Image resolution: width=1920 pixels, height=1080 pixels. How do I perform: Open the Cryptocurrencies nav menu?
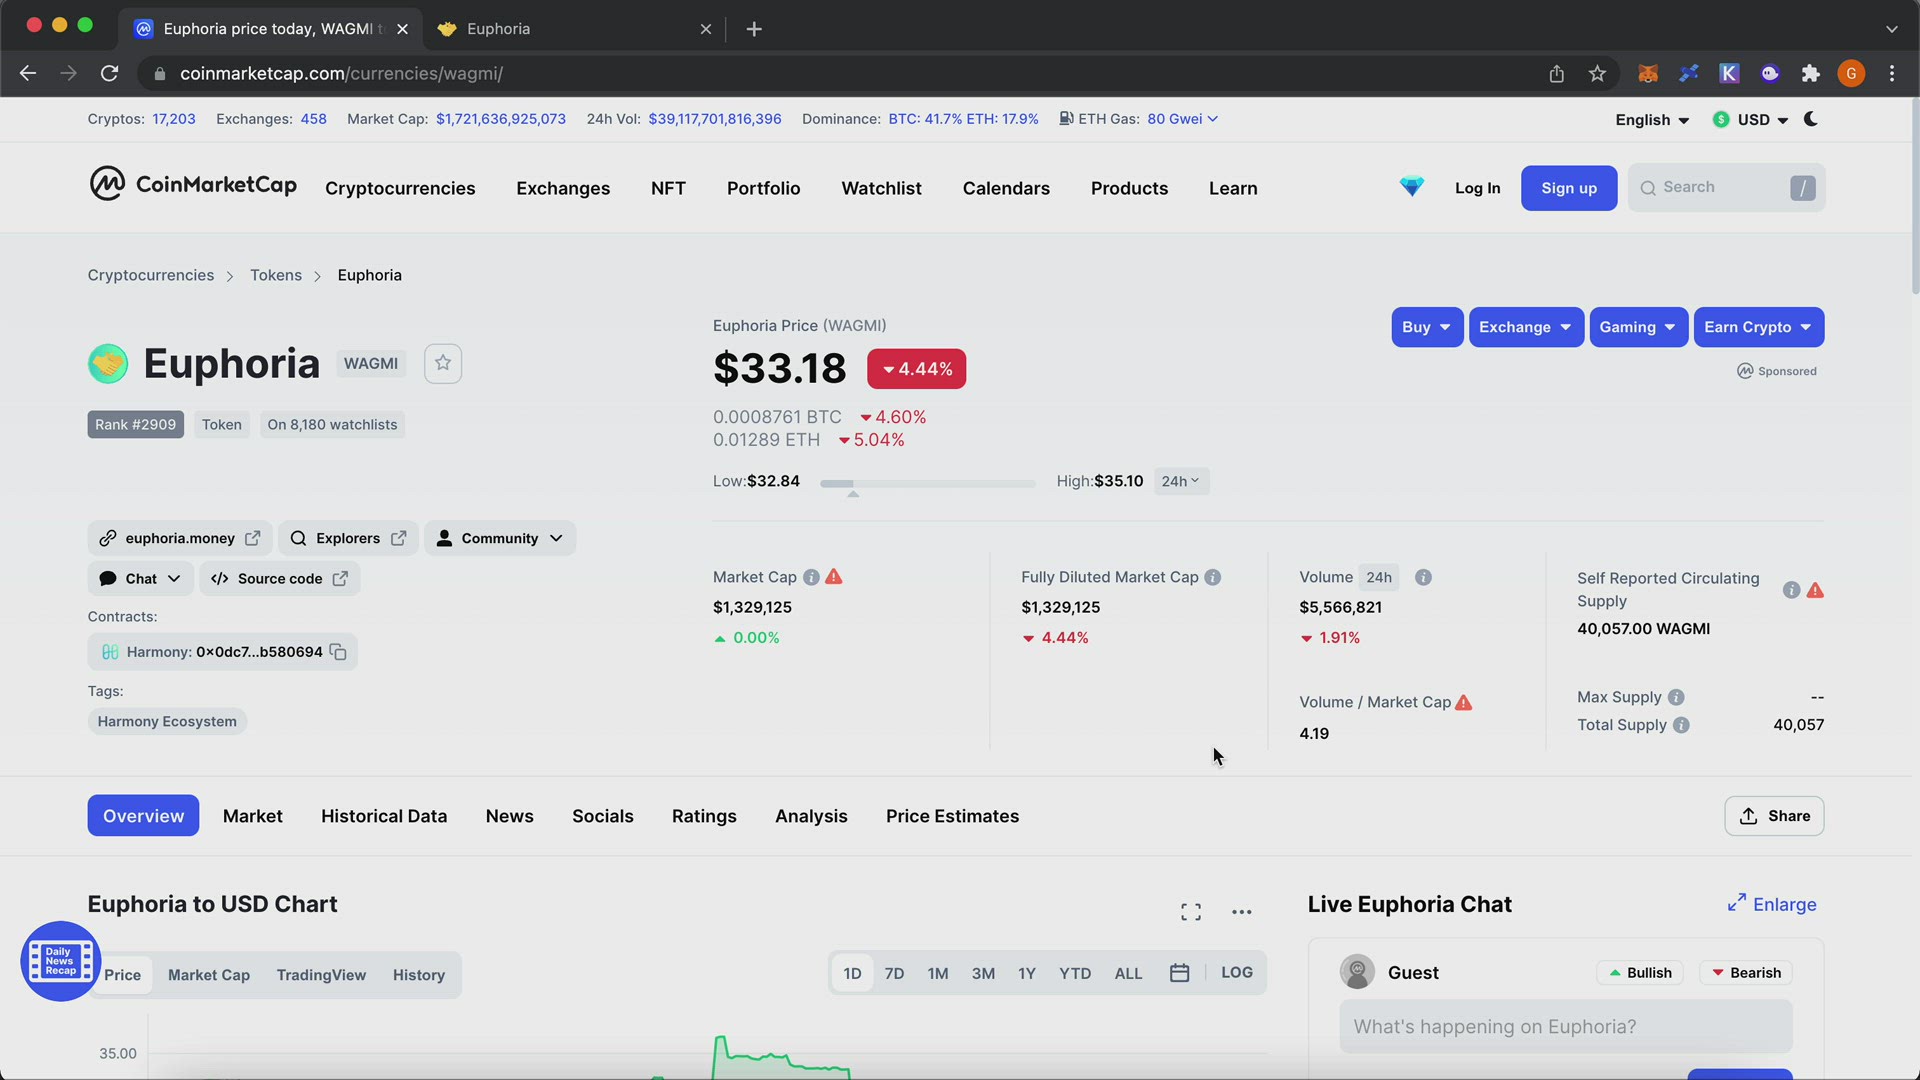(x=400, y=188)
